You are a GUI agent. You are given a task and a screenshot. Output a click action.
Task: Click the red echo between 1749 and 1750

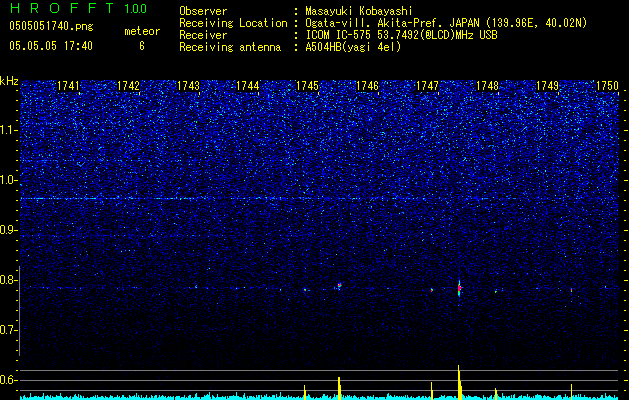571,290
